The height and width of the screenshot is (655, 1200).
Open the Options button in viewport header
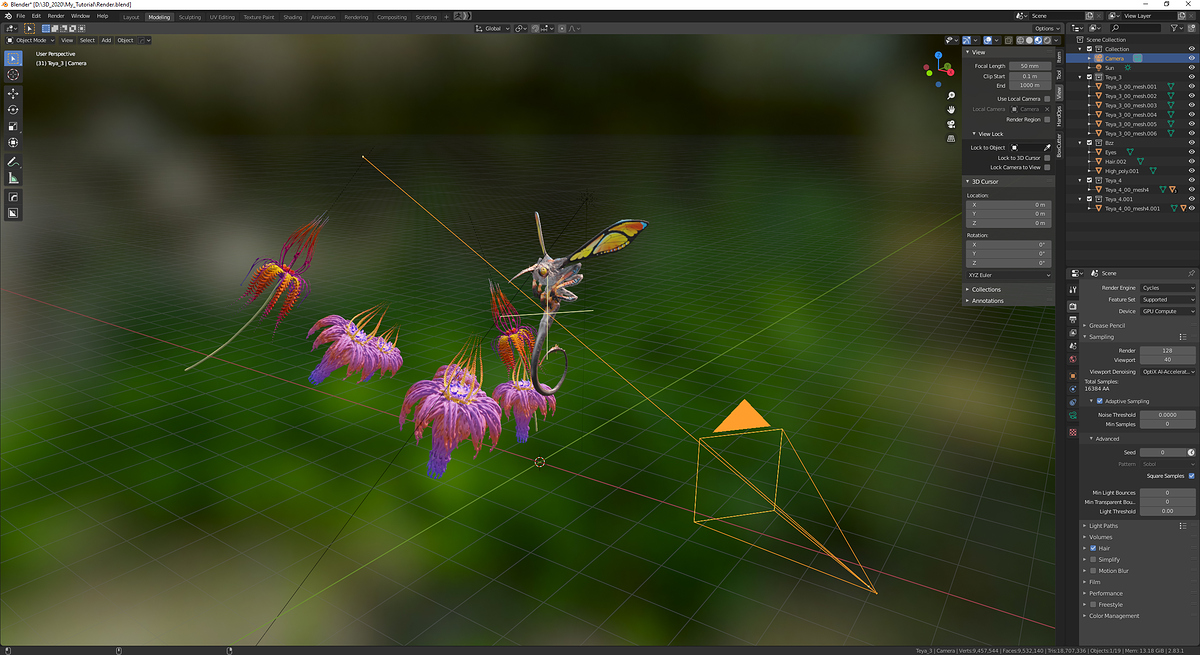1046,28
